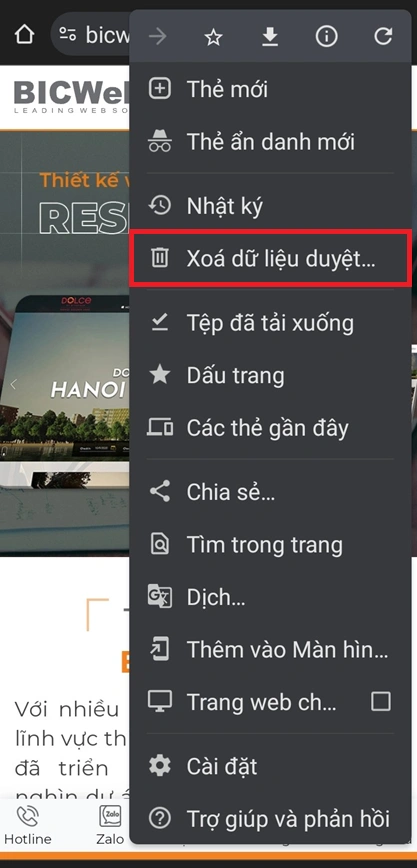The image size is (417, 868).
Task: Tap Chia sẻ share option
Action: click(270, 492)
